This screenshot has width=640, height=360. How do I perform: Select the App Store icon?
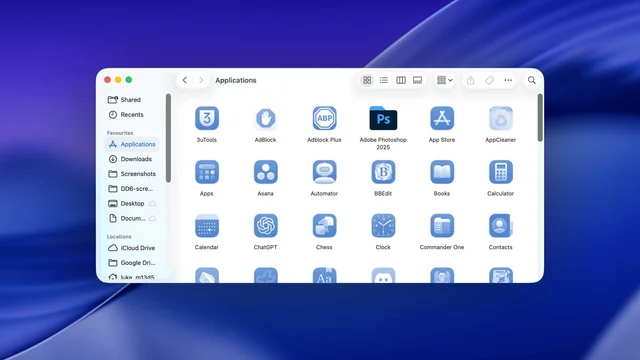(x=442, y=118)
